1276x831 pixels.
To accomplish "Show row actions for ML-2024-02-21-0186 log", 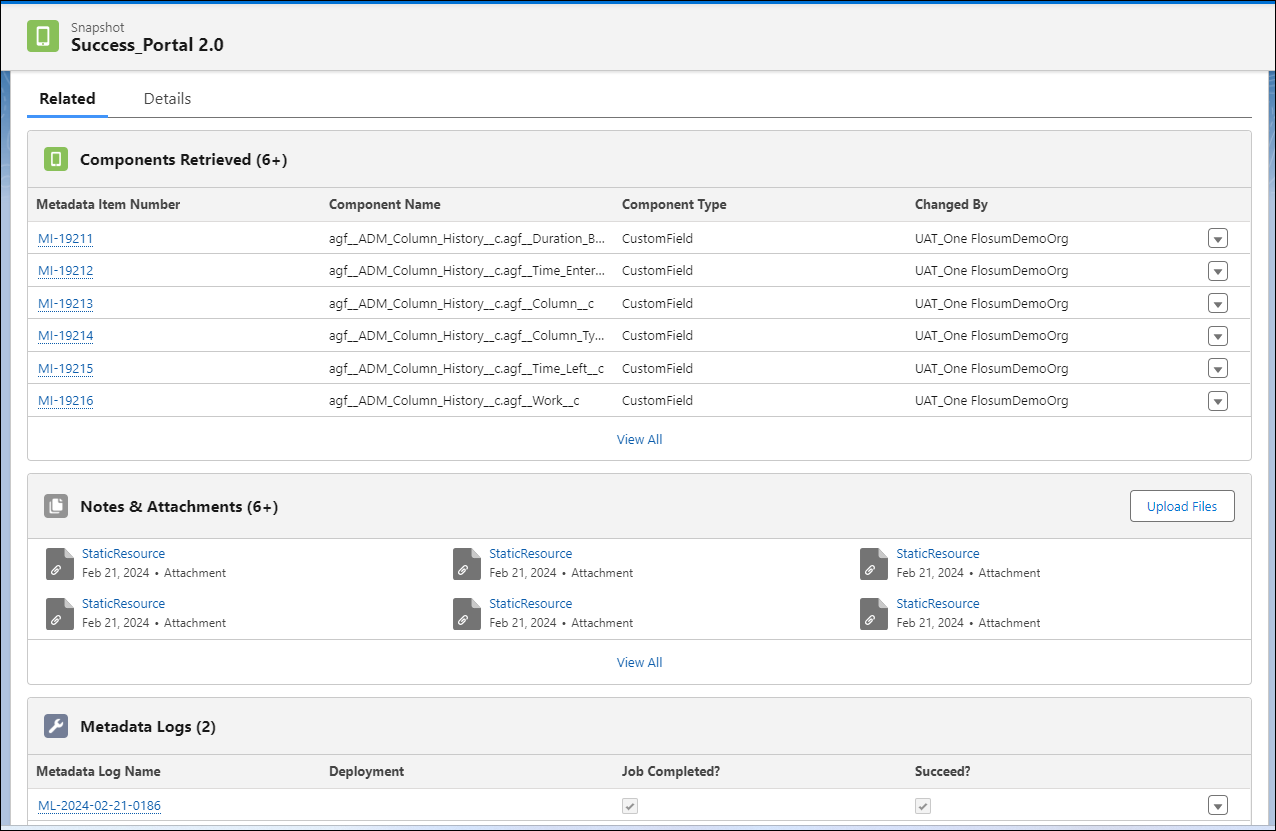I will click(1217, 806).
